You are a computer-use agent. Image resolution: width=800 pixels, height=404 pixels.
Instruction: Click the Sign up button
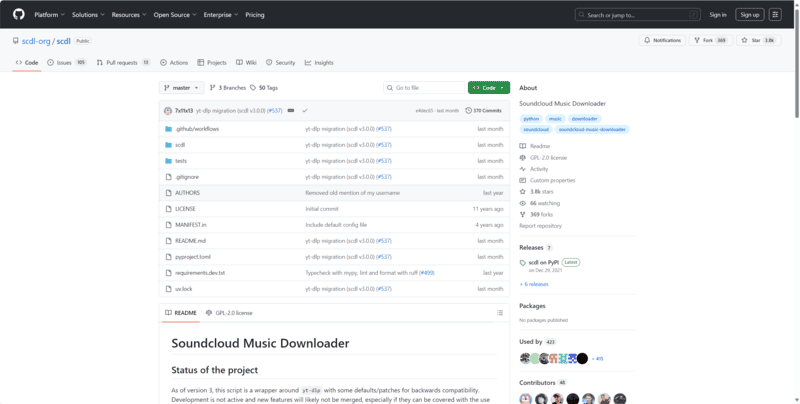[x=749, y=15]
